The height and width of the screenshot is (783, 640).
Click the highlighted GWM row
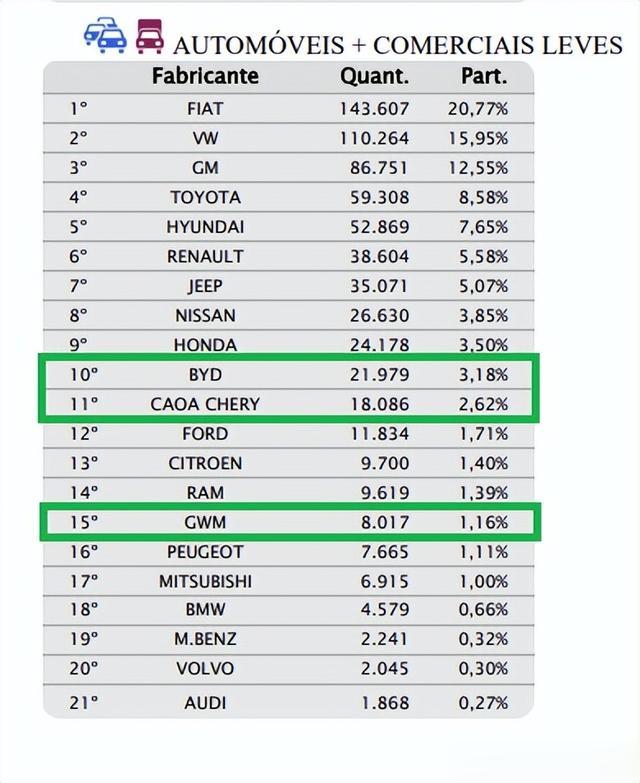[205, 522]
